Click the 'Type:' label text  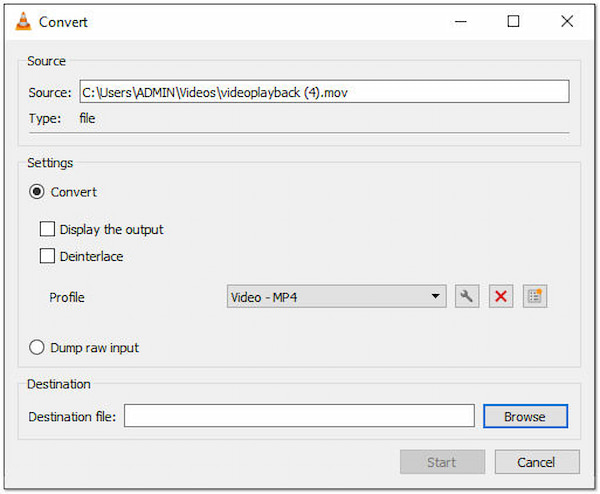click(45, 118)
